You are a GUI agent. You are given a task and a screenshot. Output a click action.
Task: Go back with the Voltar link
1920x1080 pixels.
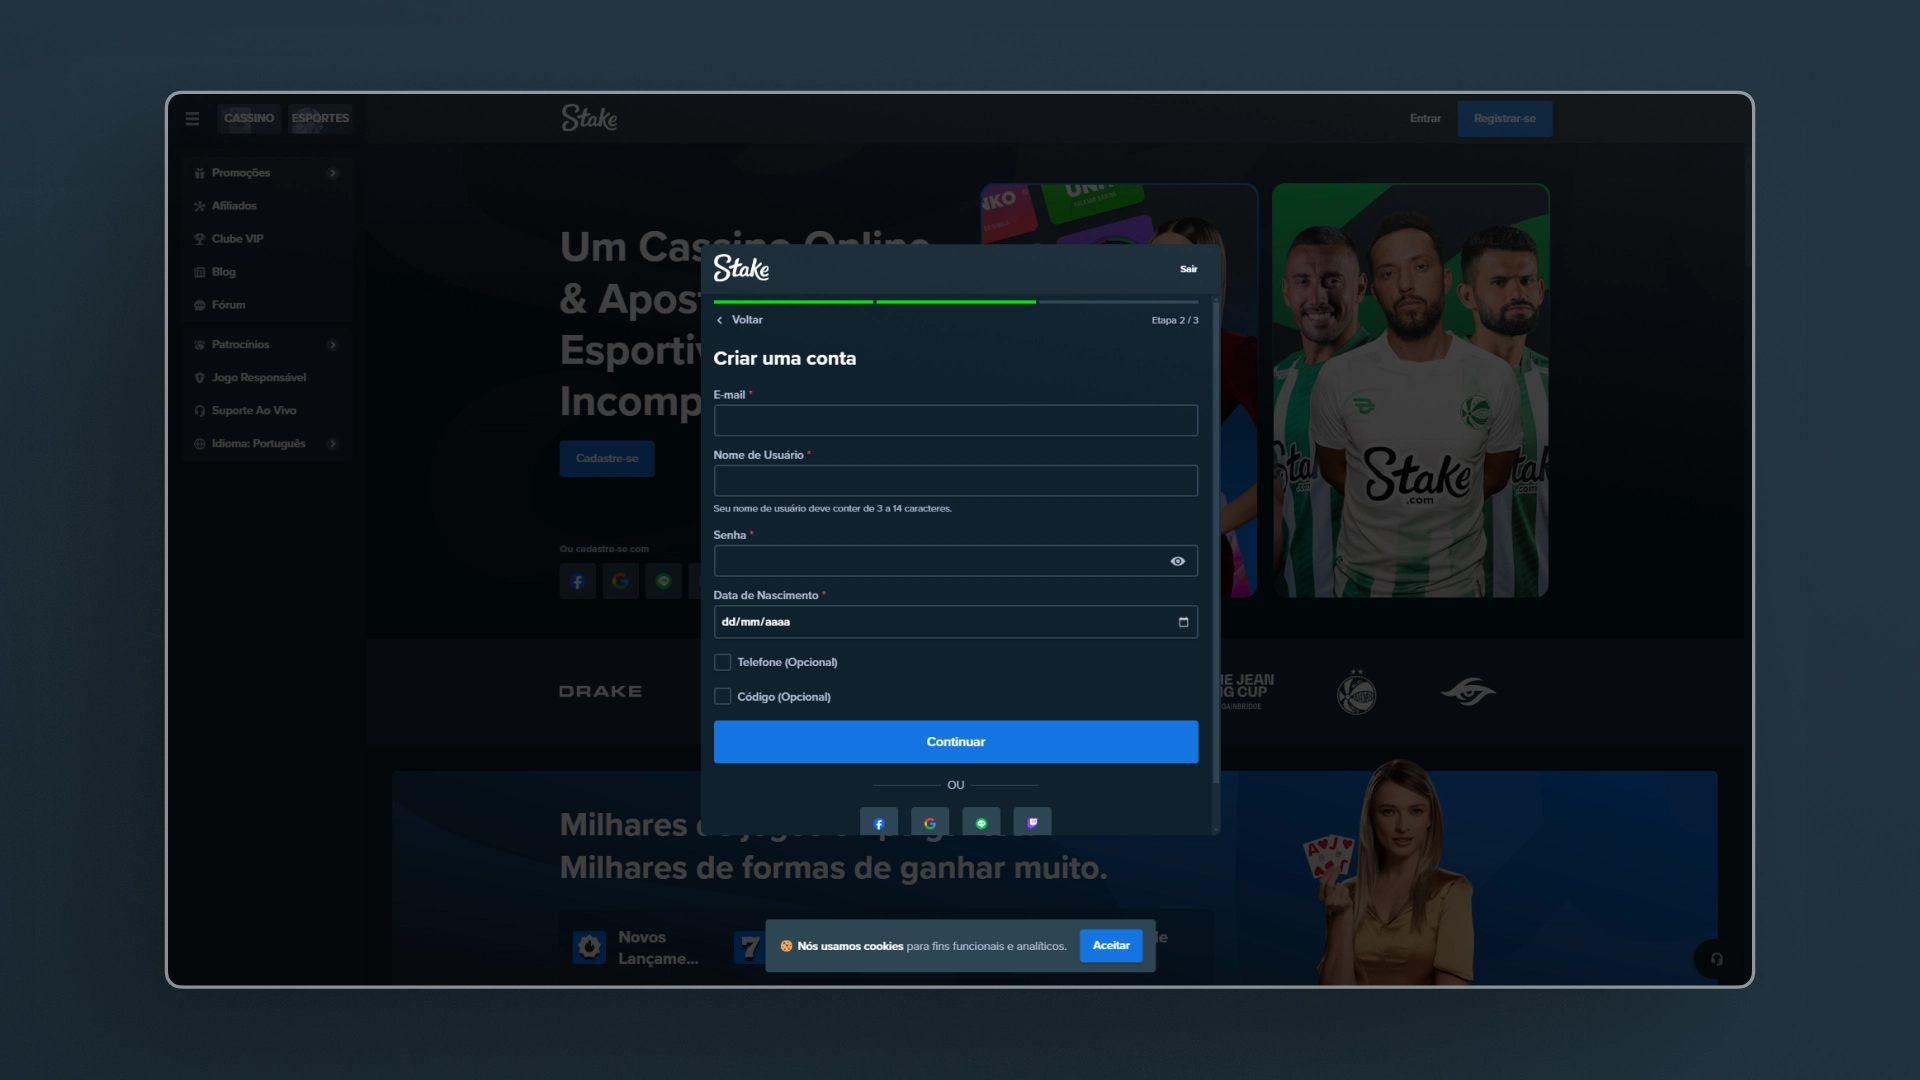(x=740, y=320)
